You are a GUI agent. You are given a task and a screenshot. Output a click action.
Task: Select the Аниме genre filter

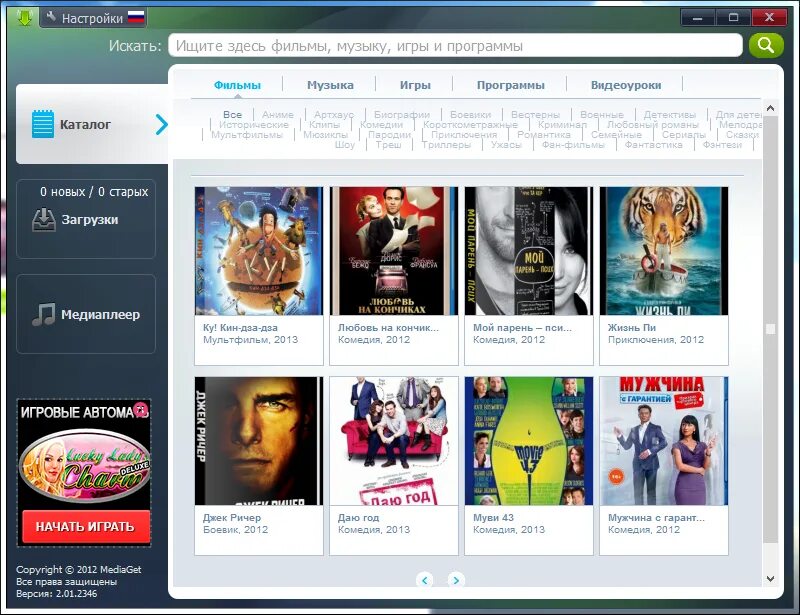[x=278, y=115]
